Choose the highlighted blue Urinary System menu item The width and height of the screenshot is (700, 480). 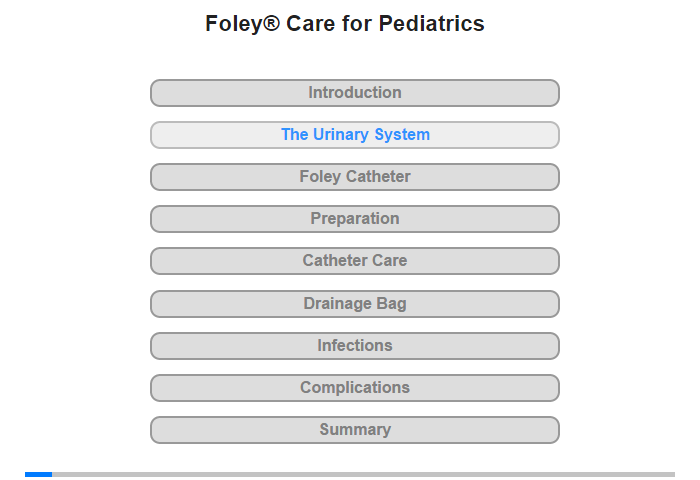pos(354,135)
